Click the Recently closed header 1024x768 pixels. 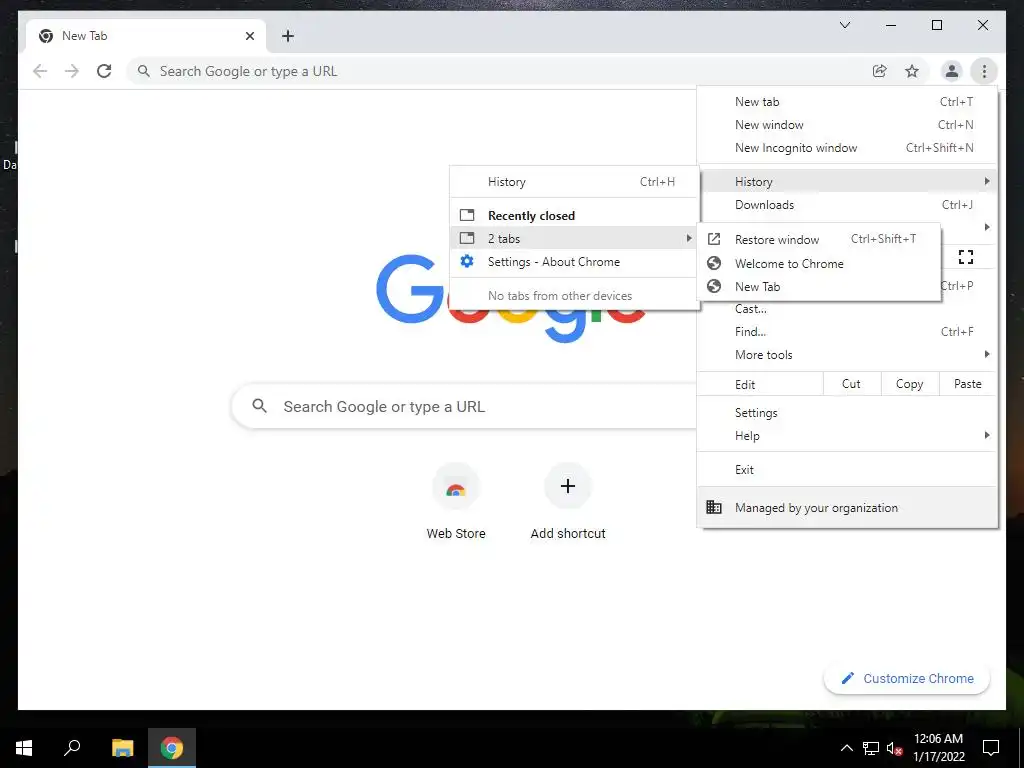pos(531,216)
